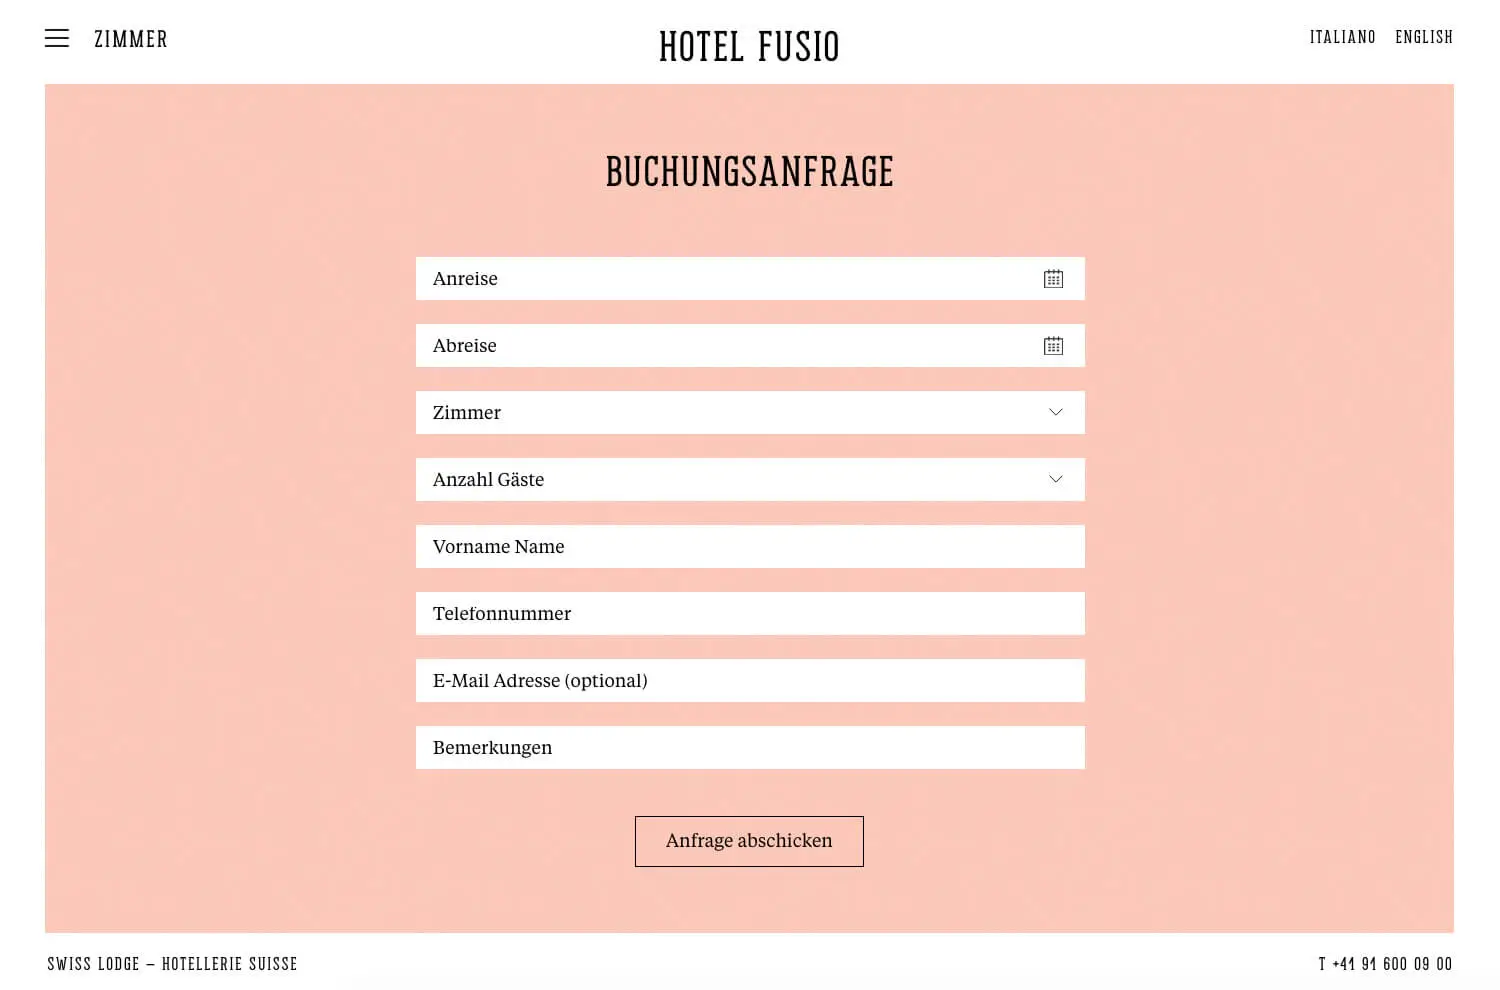Screen dimensions: 1500x990
Task: Expand the Zimmer dropdown chevron
Action: pyautogui.click(x=1055, y=412)
